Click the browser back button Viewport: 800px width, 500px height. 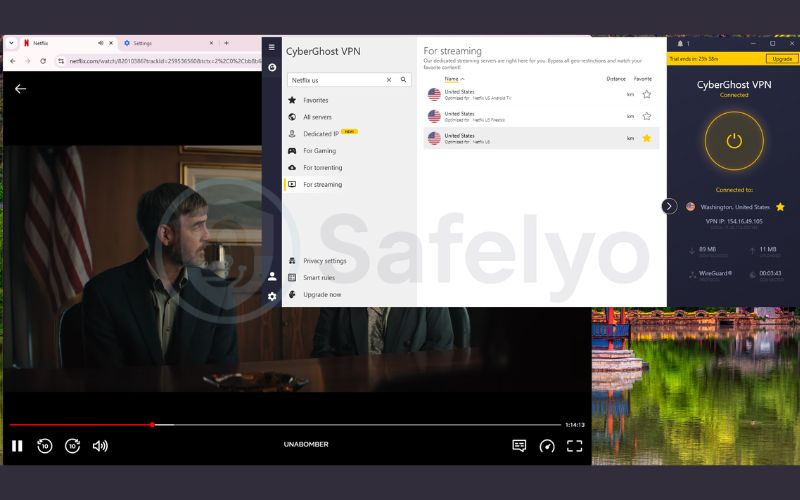[x=13, y=61]
